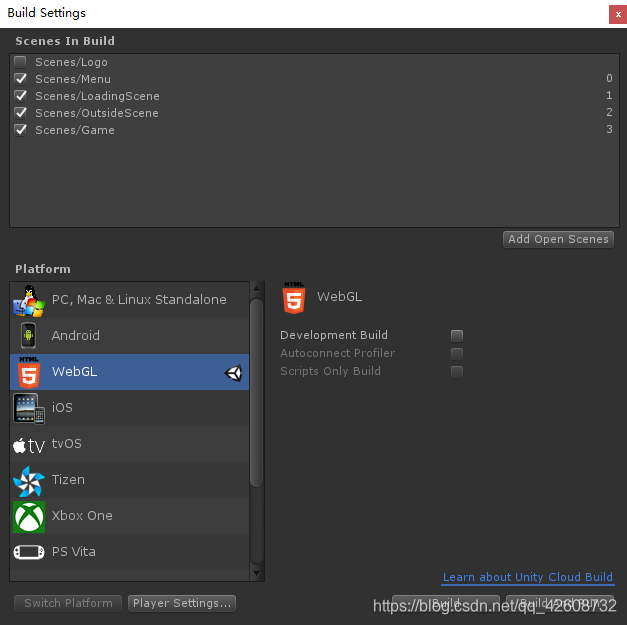Click the Switch Platform button
The height and width of the screenshot is (625, 627).
click(x=68, y=603)
